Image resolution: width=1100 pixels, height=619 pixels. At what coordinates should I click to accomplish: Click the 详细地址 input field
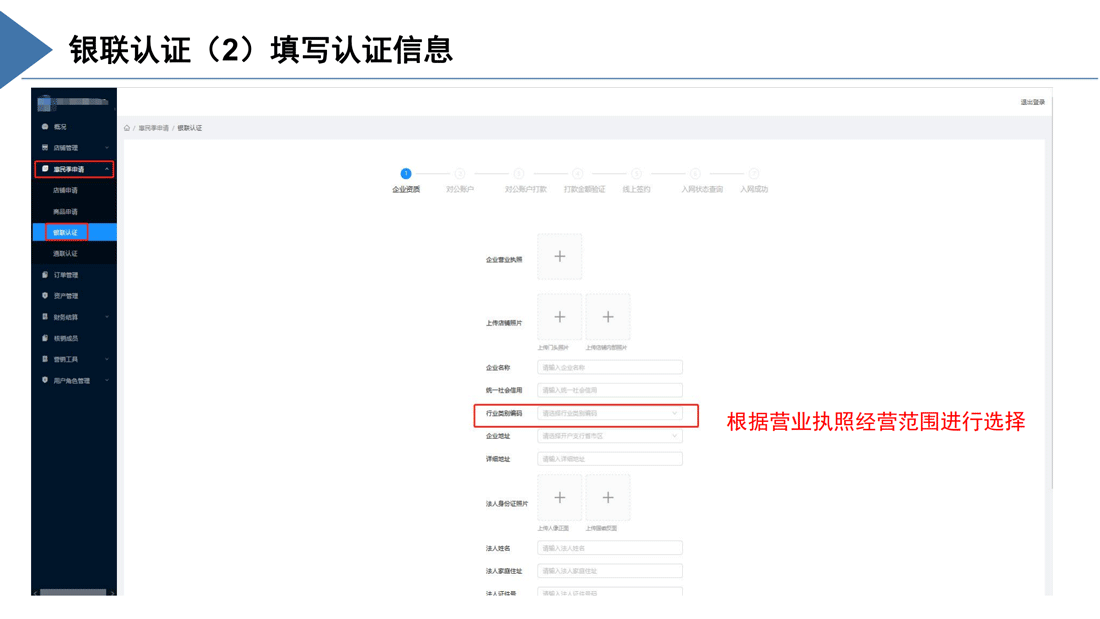610,459
